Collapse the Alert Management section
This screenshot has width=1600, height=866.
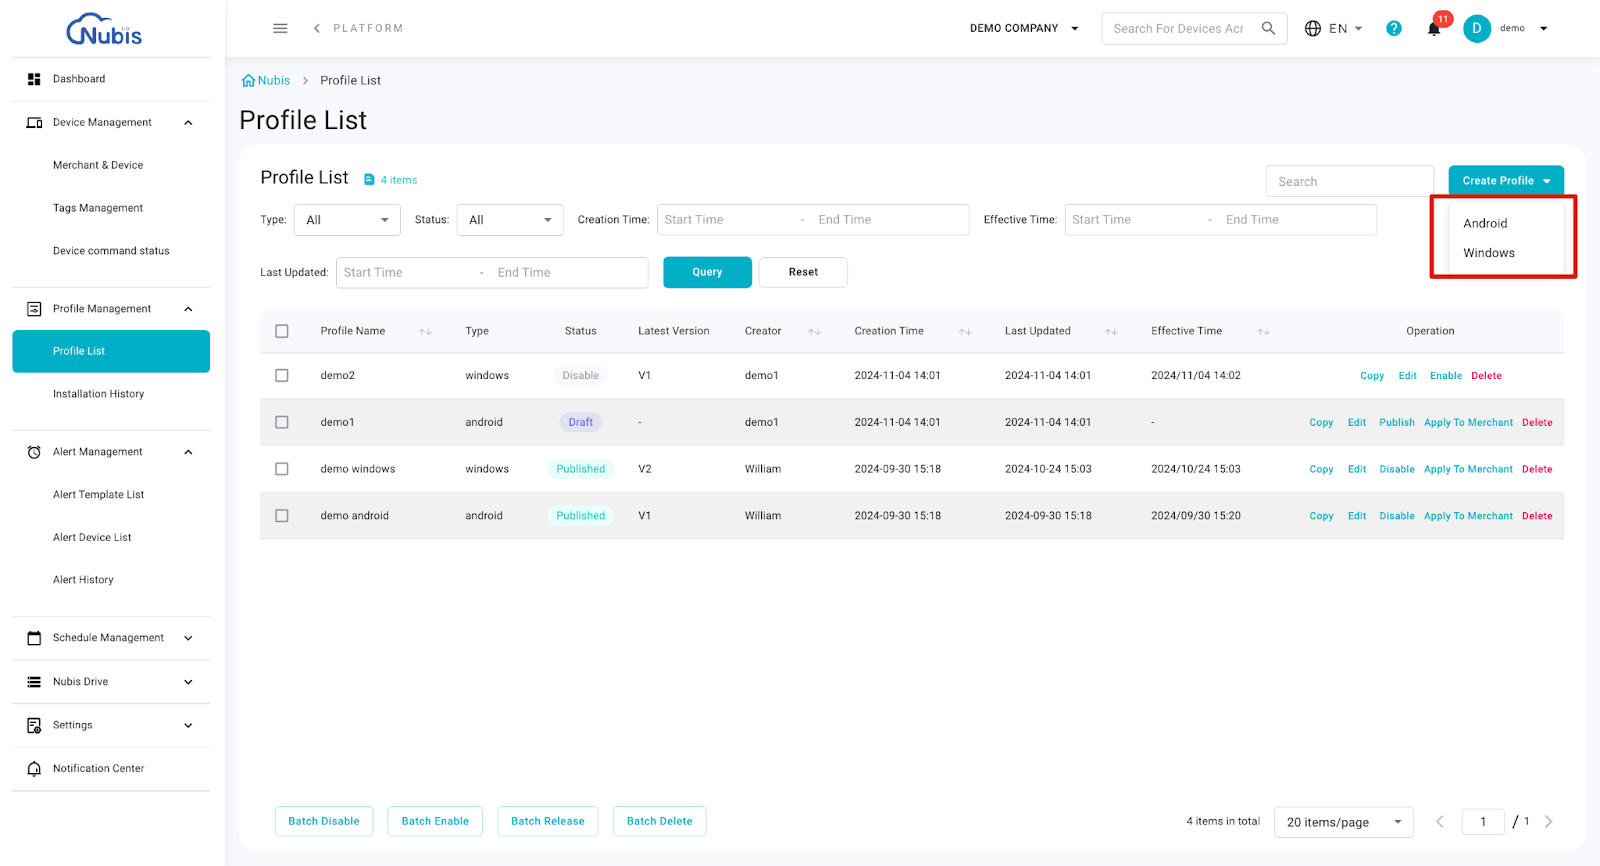[x=188, y=452]
